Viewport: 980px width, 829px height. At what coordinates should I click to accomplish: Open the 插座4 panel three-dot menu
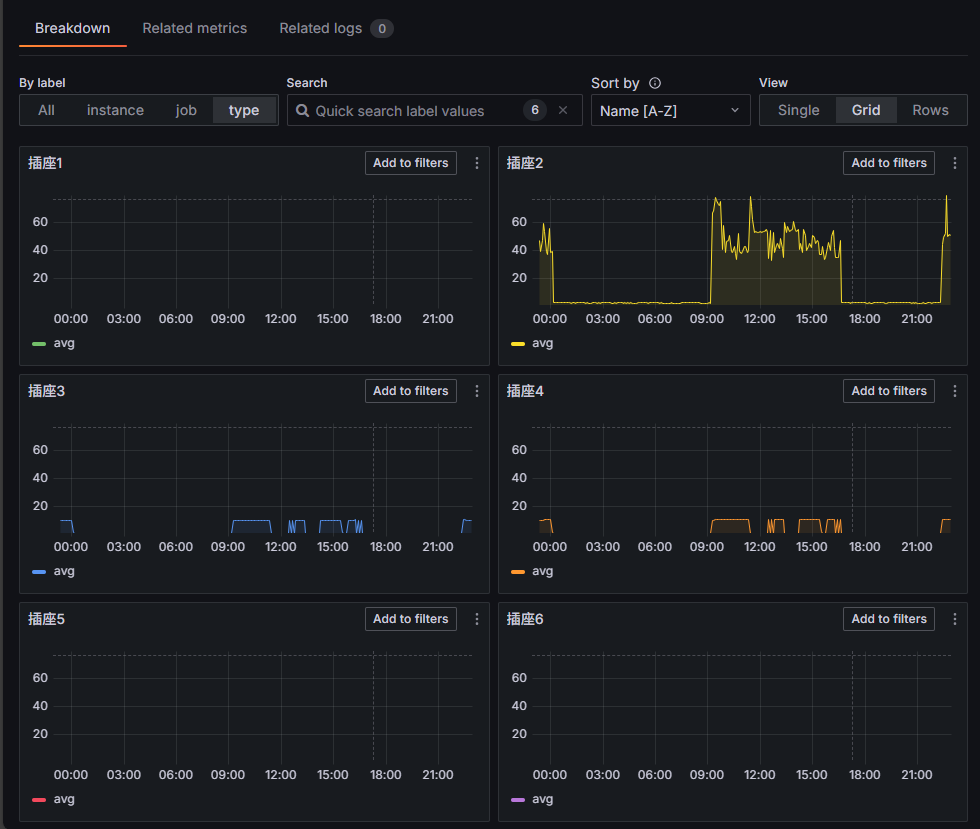[x=955, y=391]
